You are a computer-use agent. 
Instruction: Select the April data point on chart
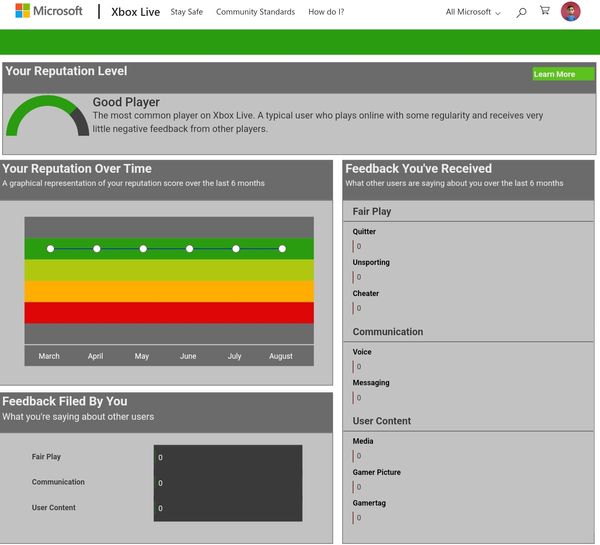click(97, 249)
